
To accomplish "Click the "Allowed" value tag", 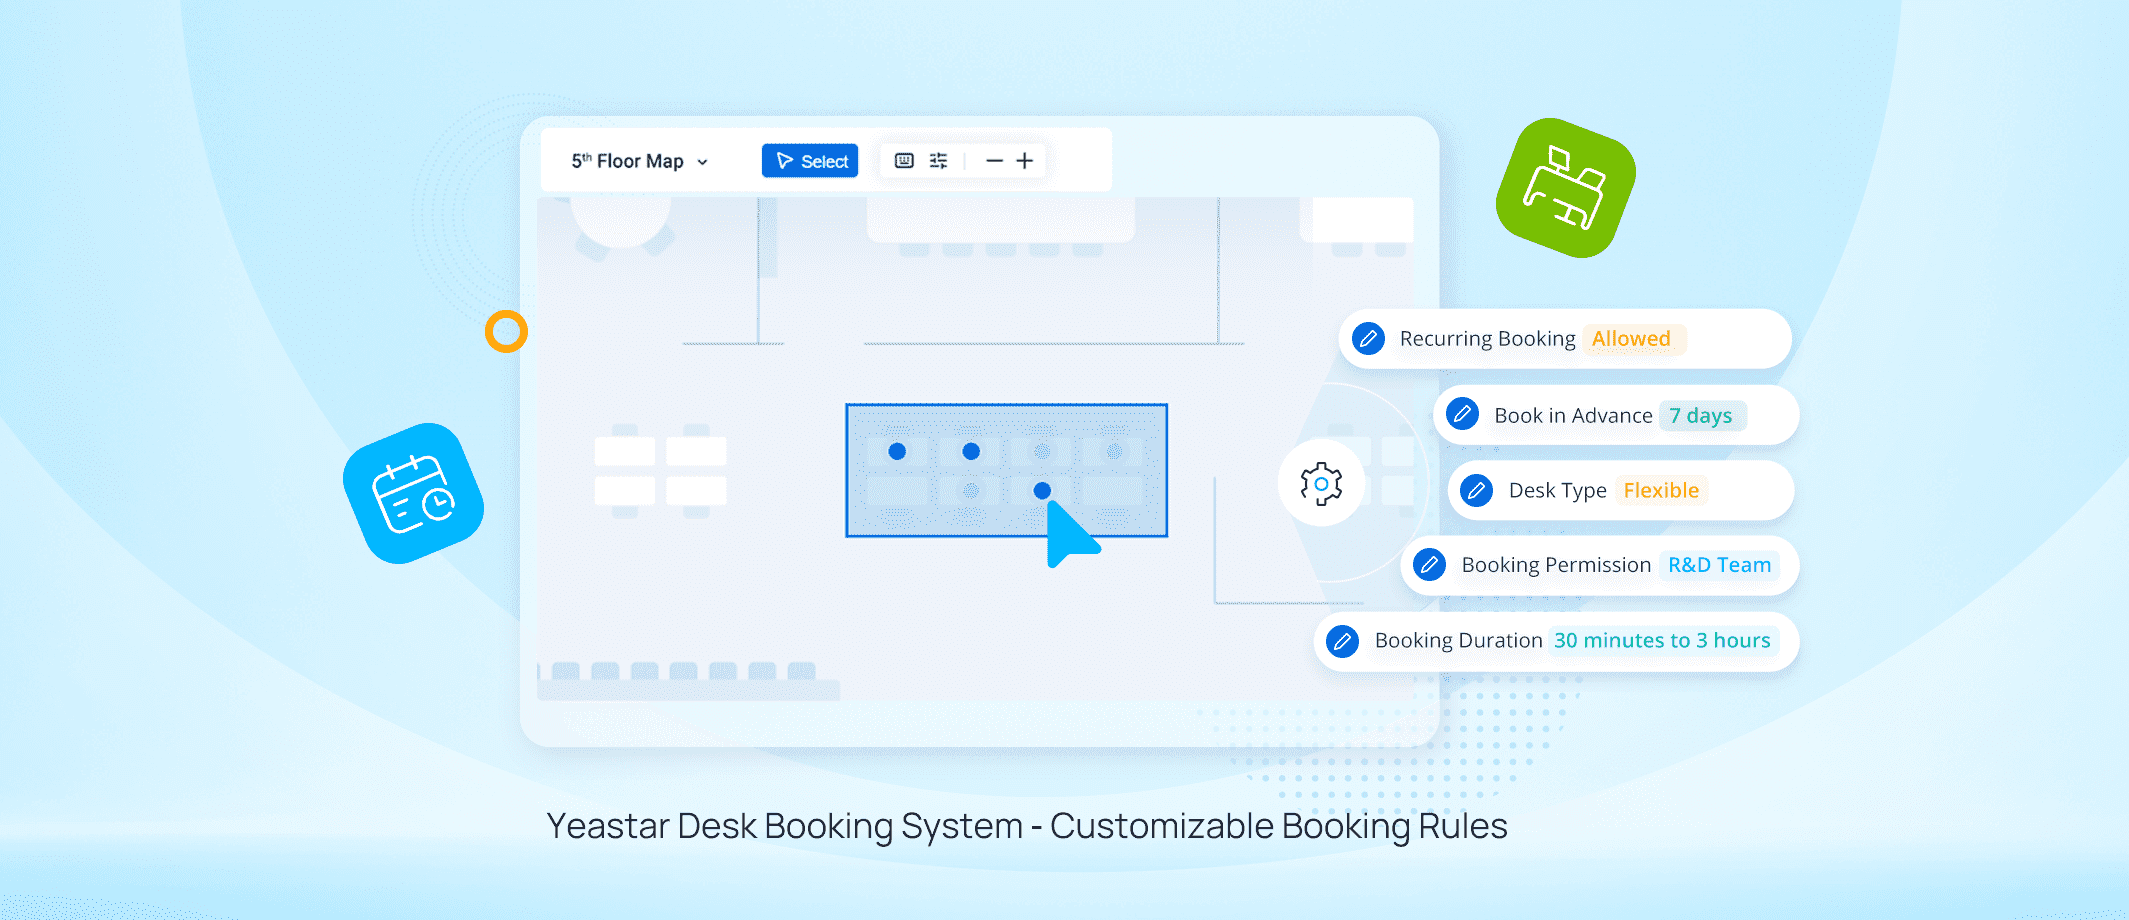I will tap(1632, 339).
